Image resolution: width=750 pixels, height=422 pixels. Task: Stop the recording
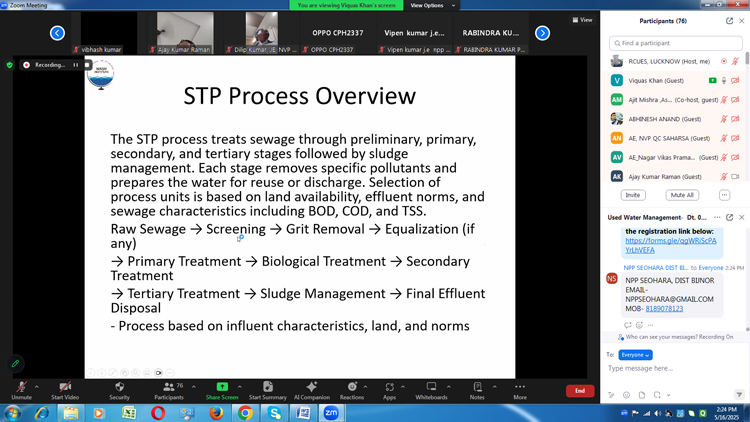(x=87, y=65)
